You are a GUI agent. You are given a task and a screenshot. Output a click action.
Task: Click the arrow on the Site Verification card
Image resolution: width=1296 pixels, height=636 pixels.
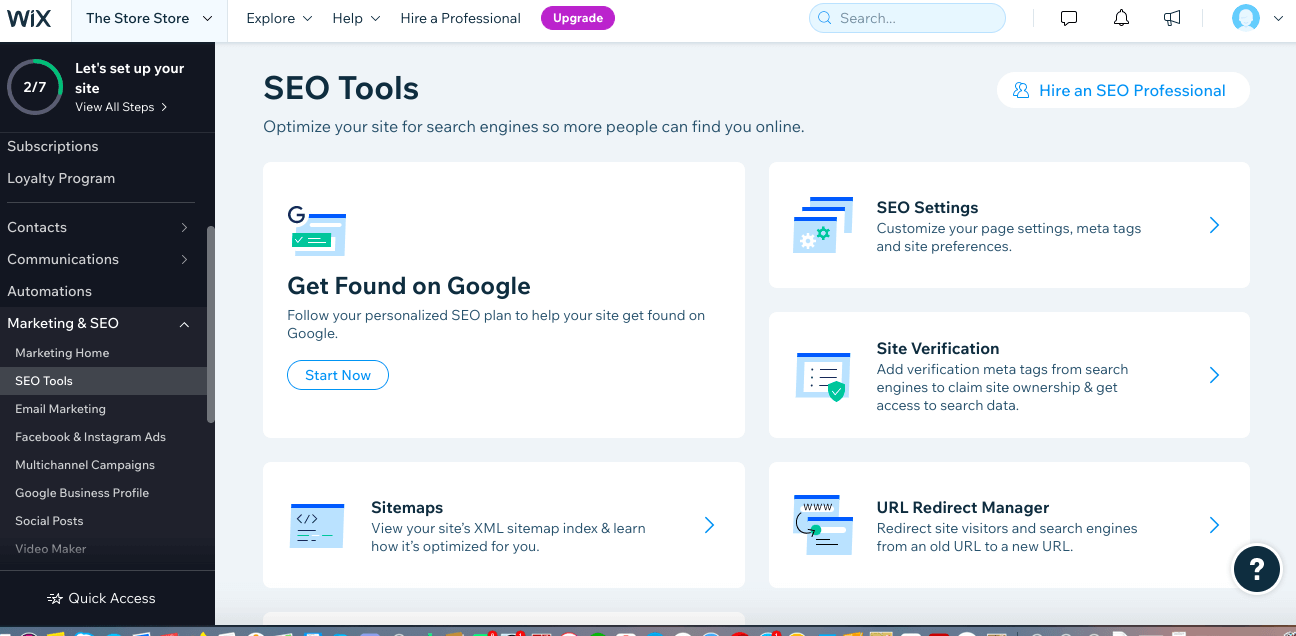click(1214, 375)
